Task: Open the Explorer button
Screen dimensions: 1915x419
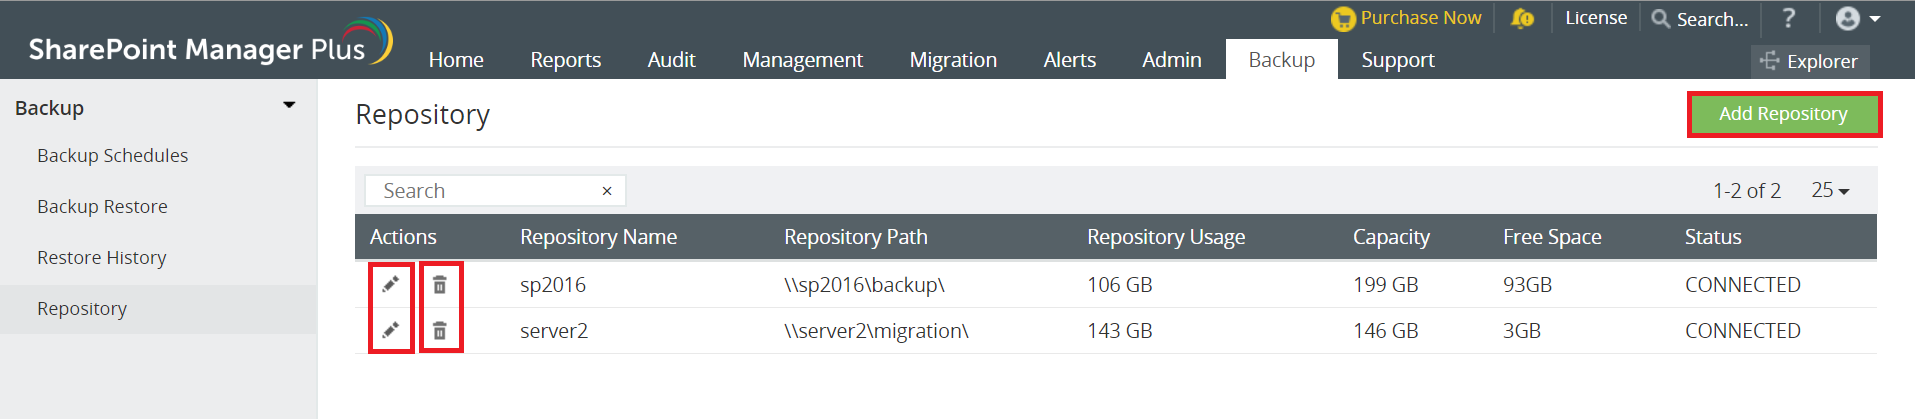Action: click(x=1809, y=61)
